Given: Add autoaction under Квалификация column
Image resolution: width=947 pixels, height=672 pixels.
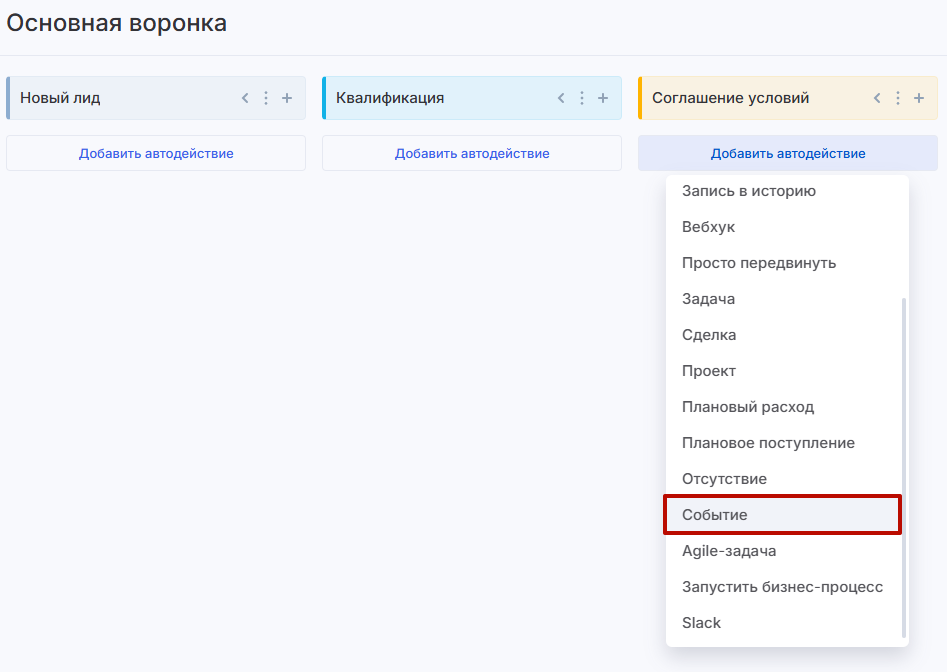Looking at the screenshot, I should click(x=472, y=153).
